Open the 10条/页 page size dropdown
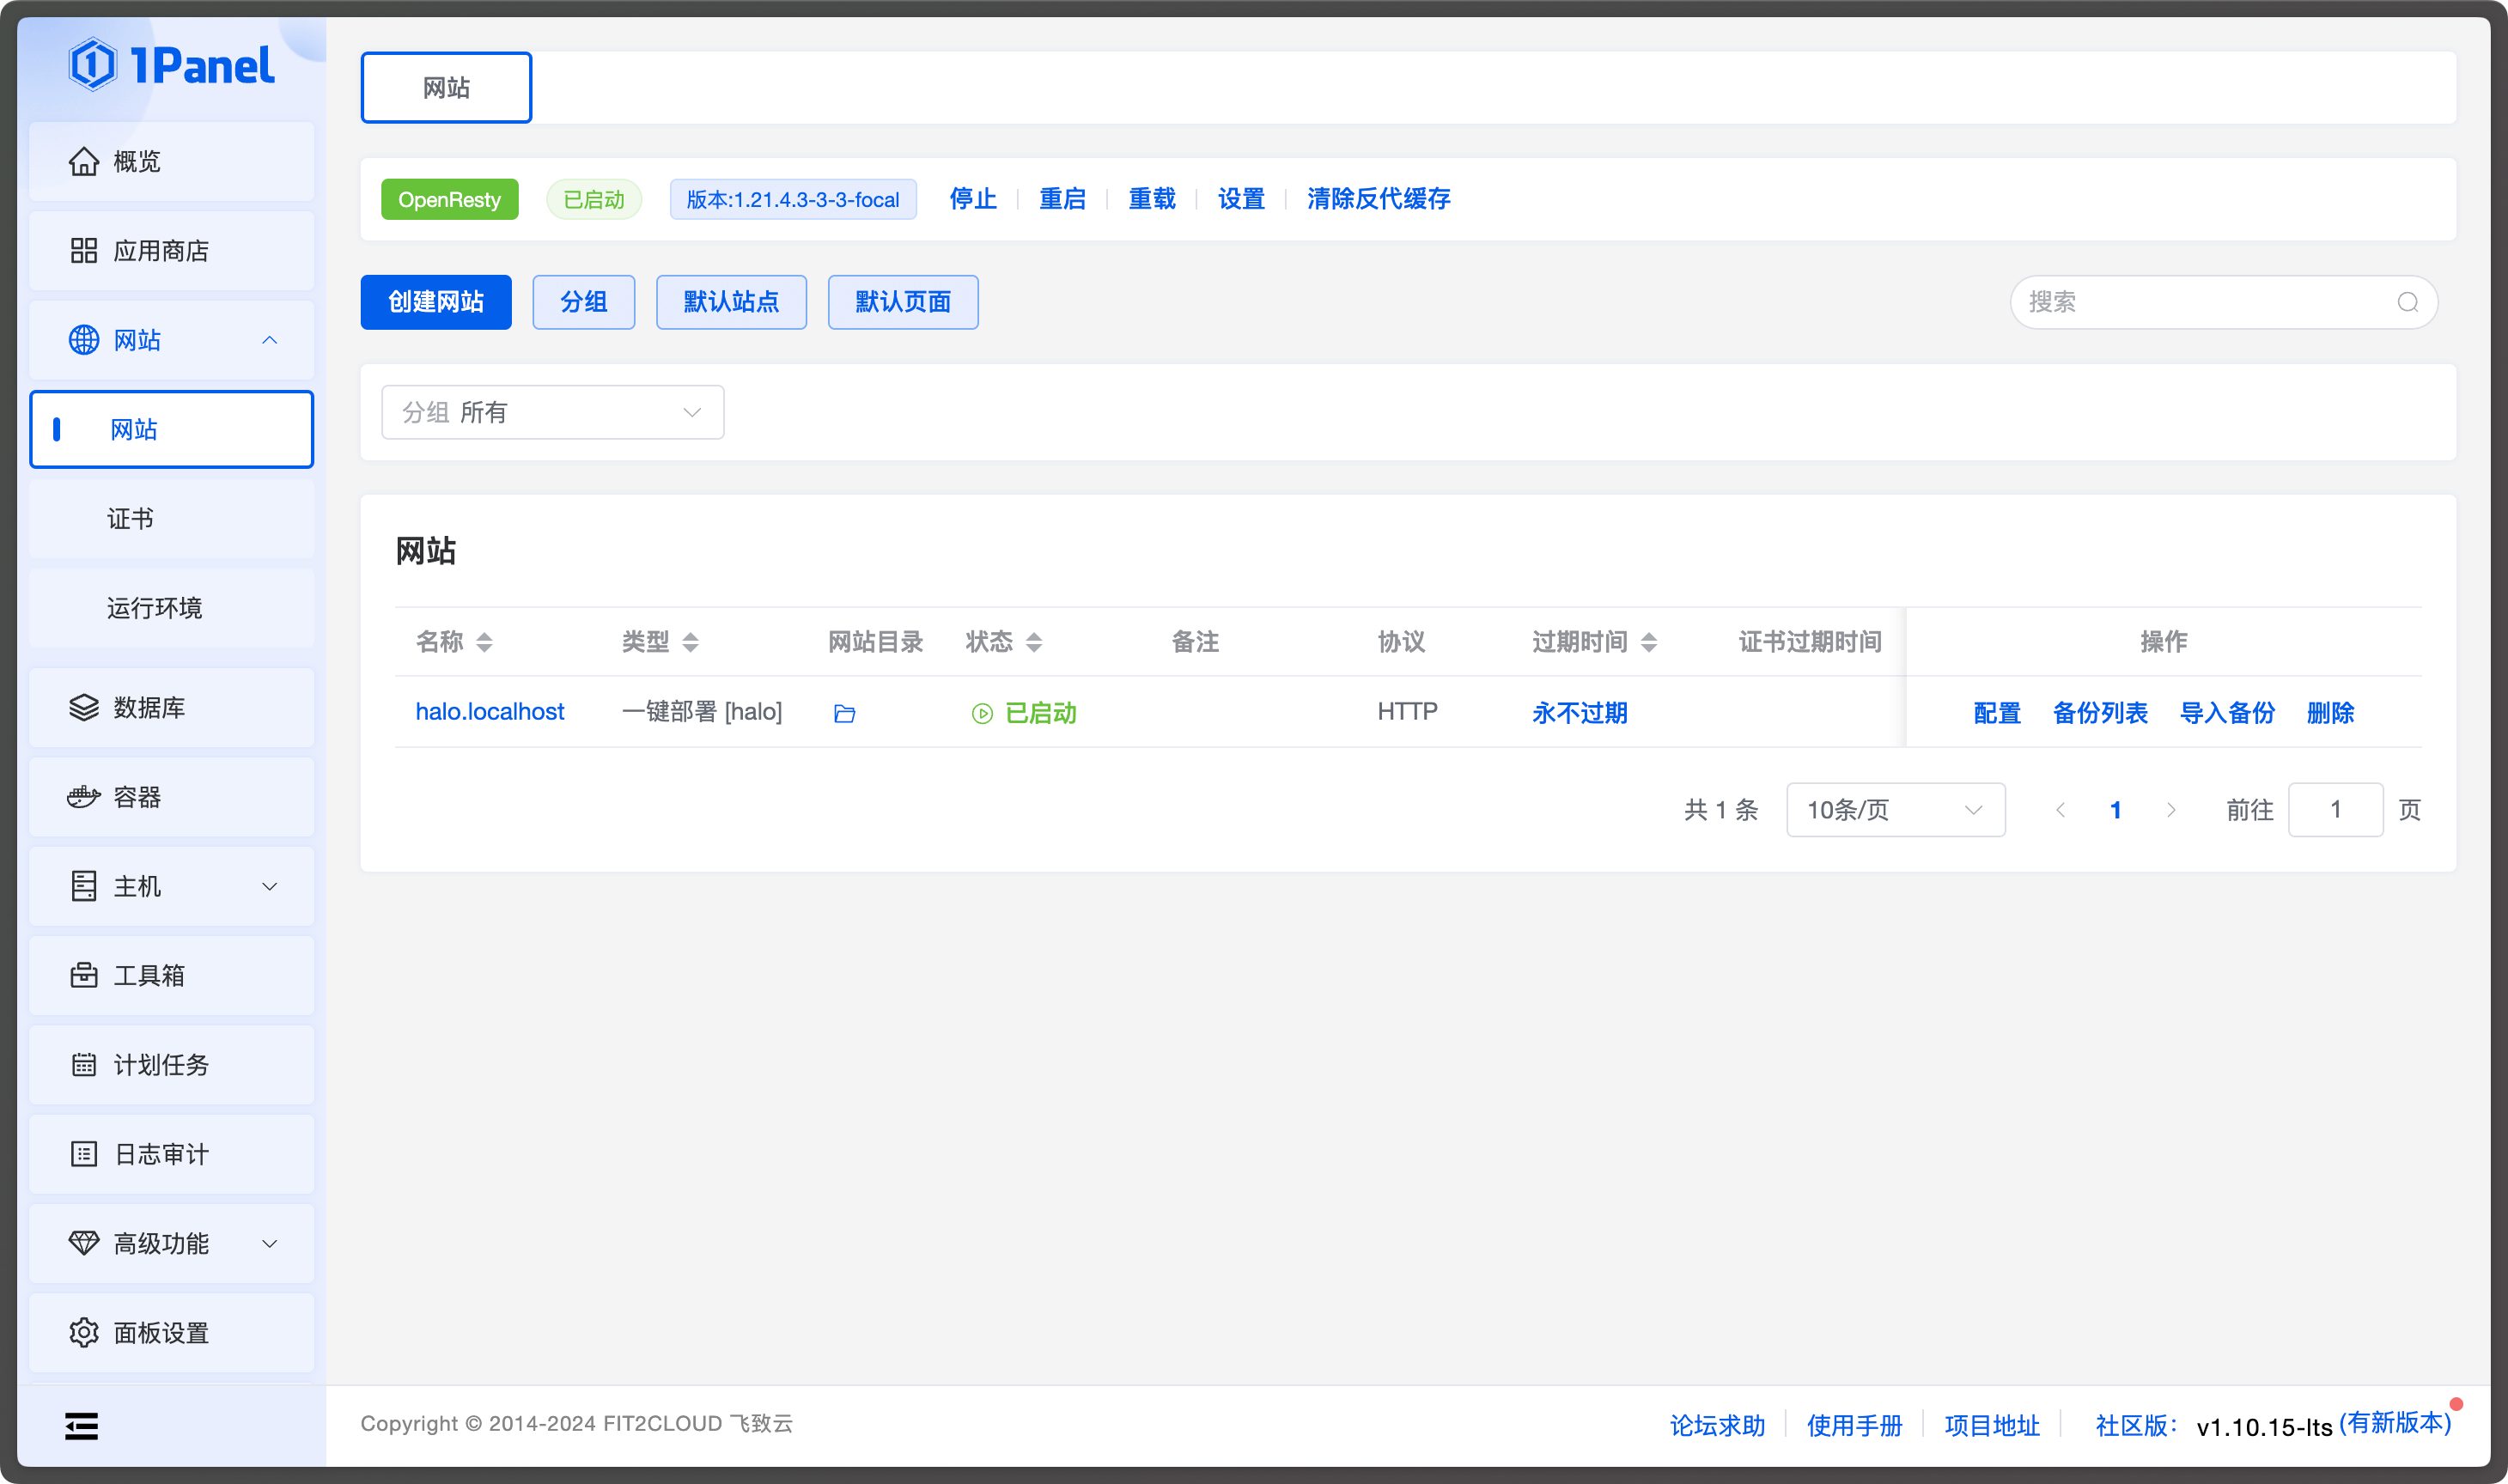Image resolution: width=2508 pixels, height=1484 pixels. 1894,810
